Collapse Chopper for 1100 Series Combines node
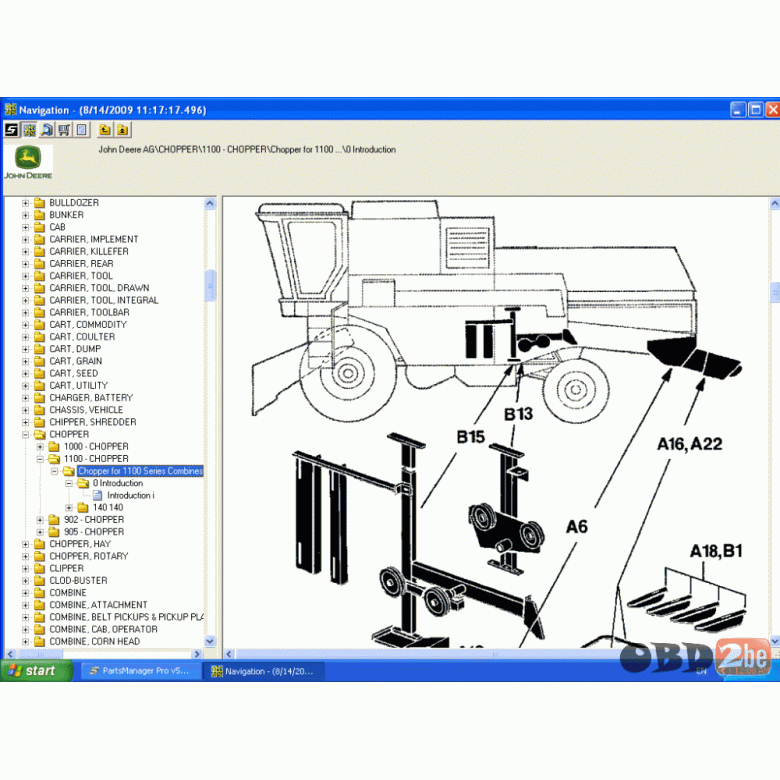The image size is (780, 780). coord(55,471)
